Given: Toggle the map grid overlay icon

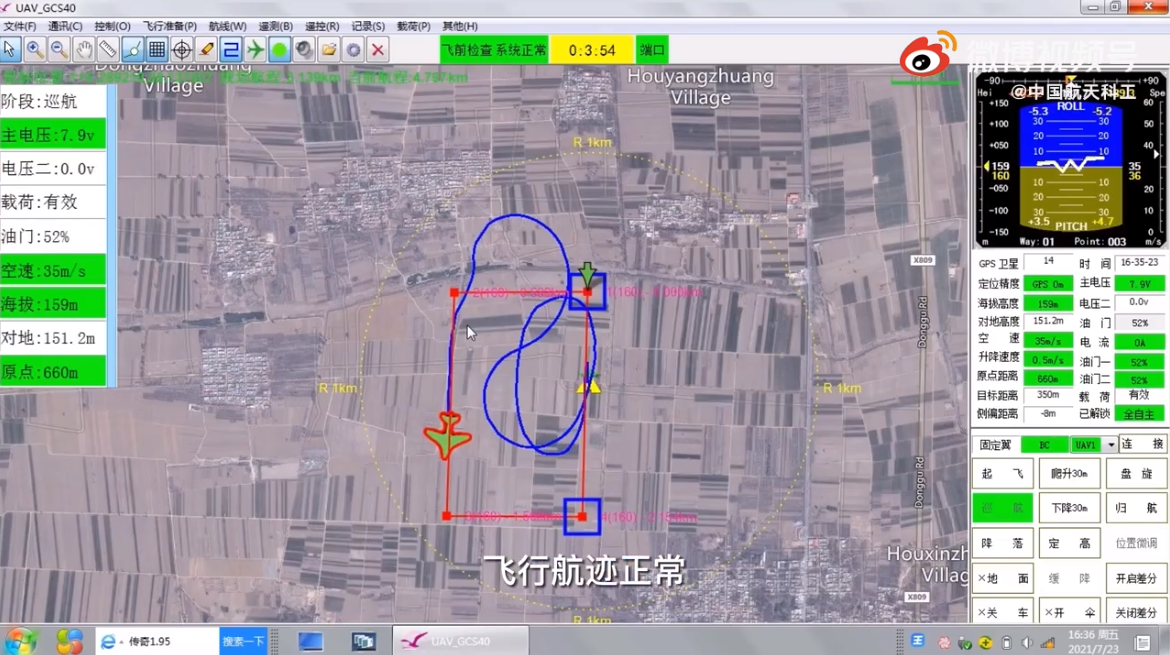Looking at the screenshot, I should click(157, 49).
